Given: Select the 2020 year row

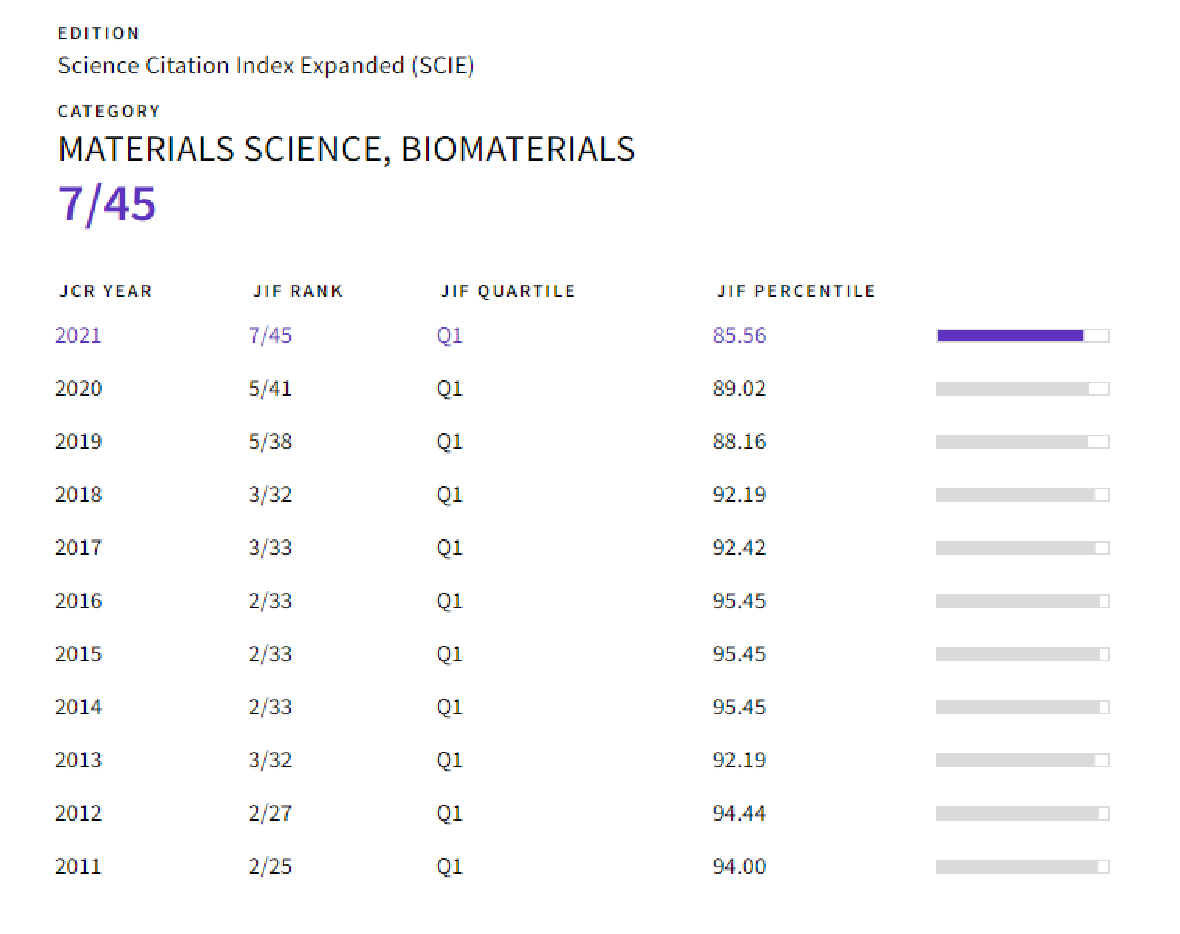Looking at the screenshot, I should [78, 388].
